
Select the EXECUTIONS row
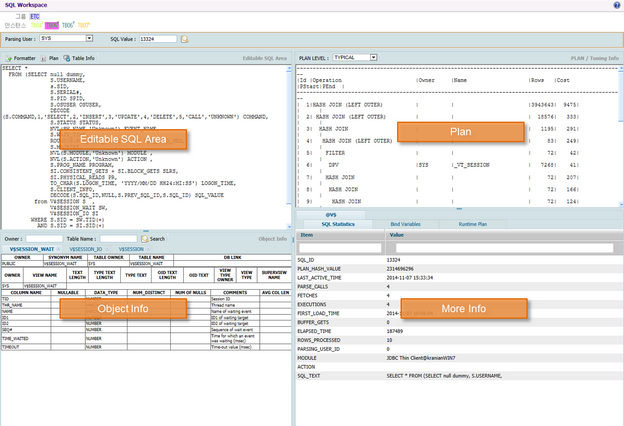[x=460, y=305]
